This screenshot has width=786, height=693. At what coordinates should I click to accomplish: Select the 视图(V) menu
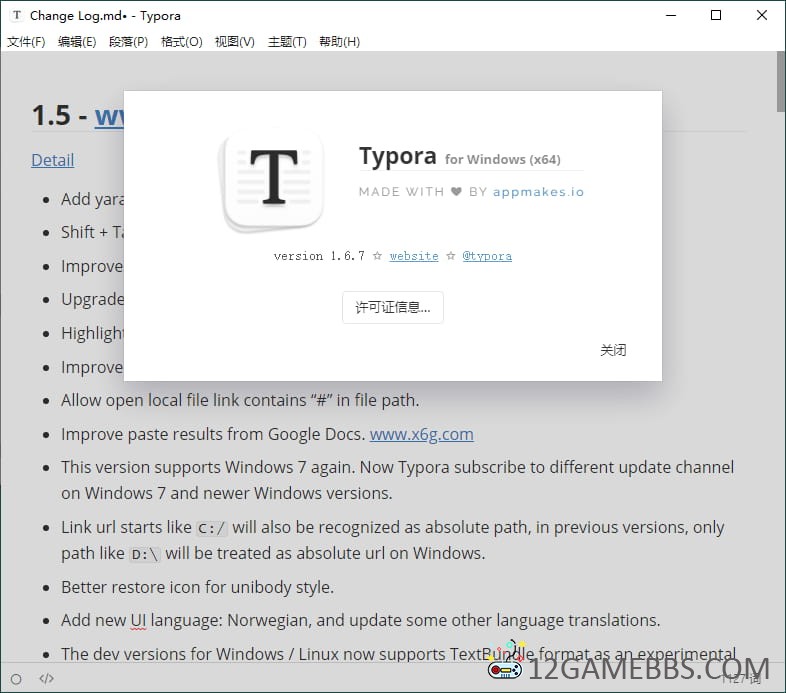click(x=234, y=42)
